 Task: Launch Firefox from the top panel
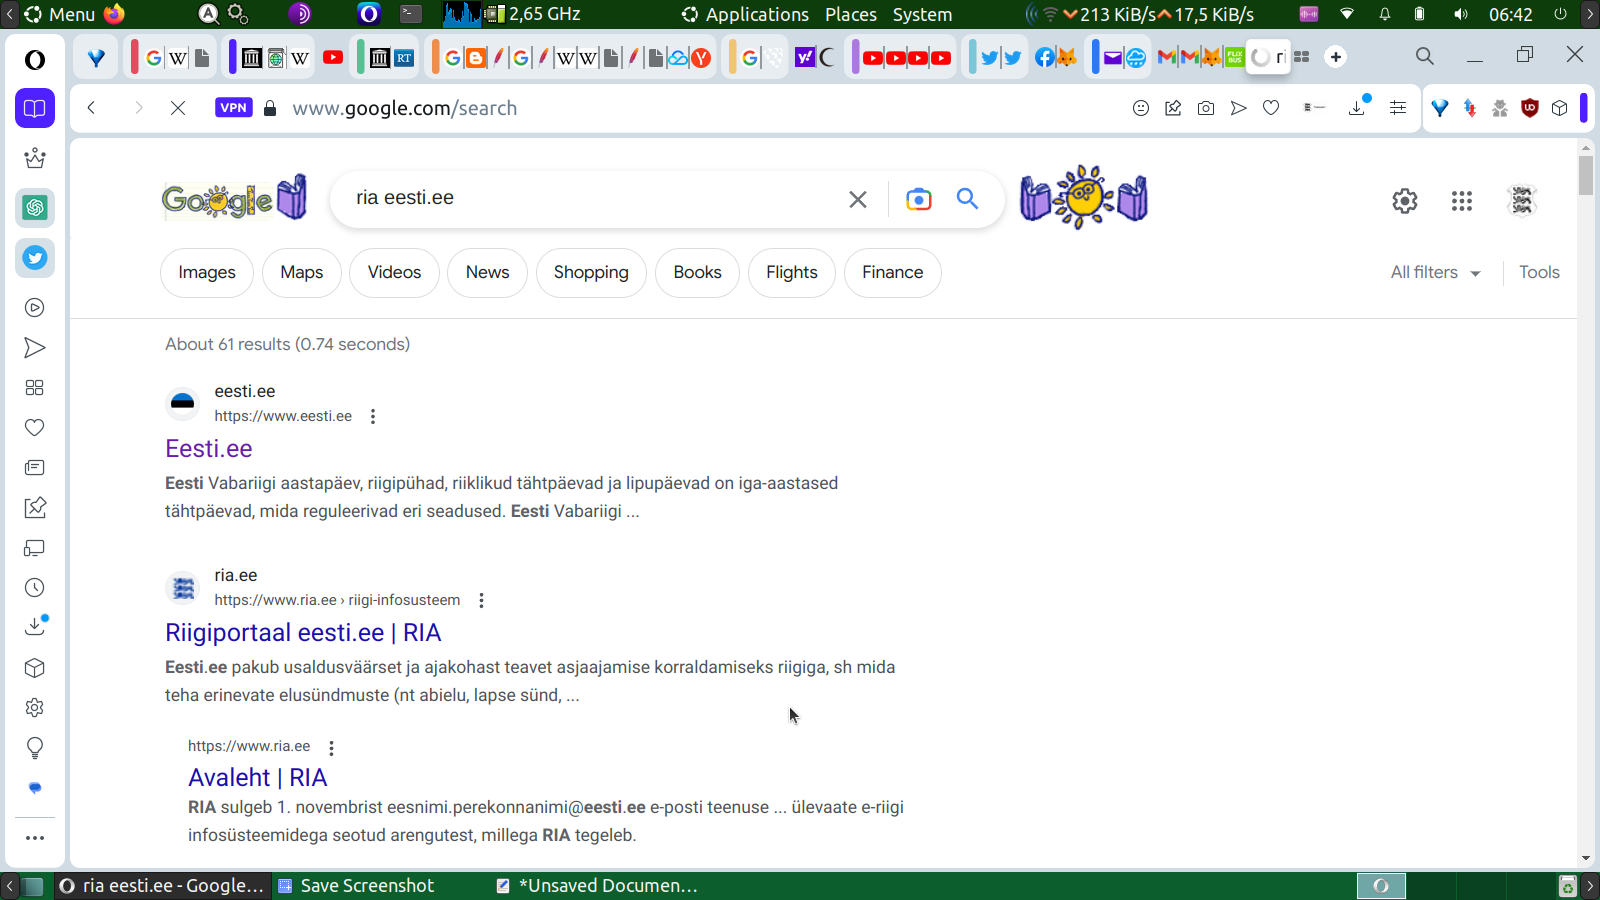pyautogui.click(x=114, y=14)
